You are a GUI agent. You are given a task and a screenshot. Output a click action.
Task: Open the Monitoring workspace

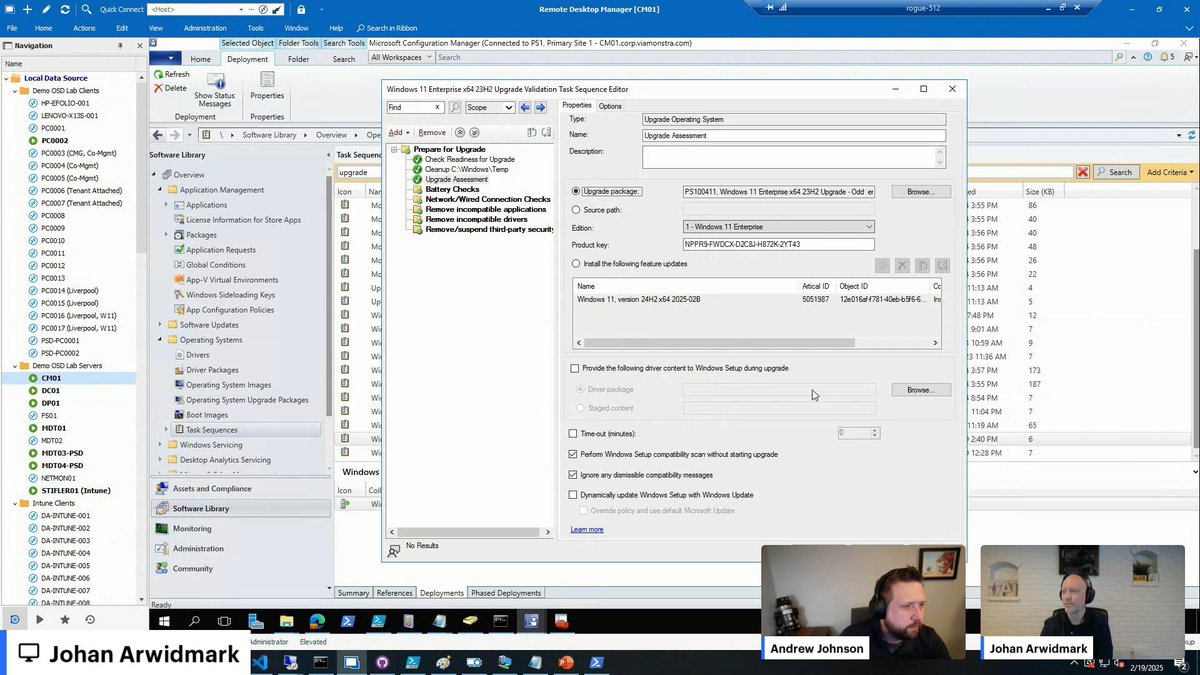[x=192, y=528]
